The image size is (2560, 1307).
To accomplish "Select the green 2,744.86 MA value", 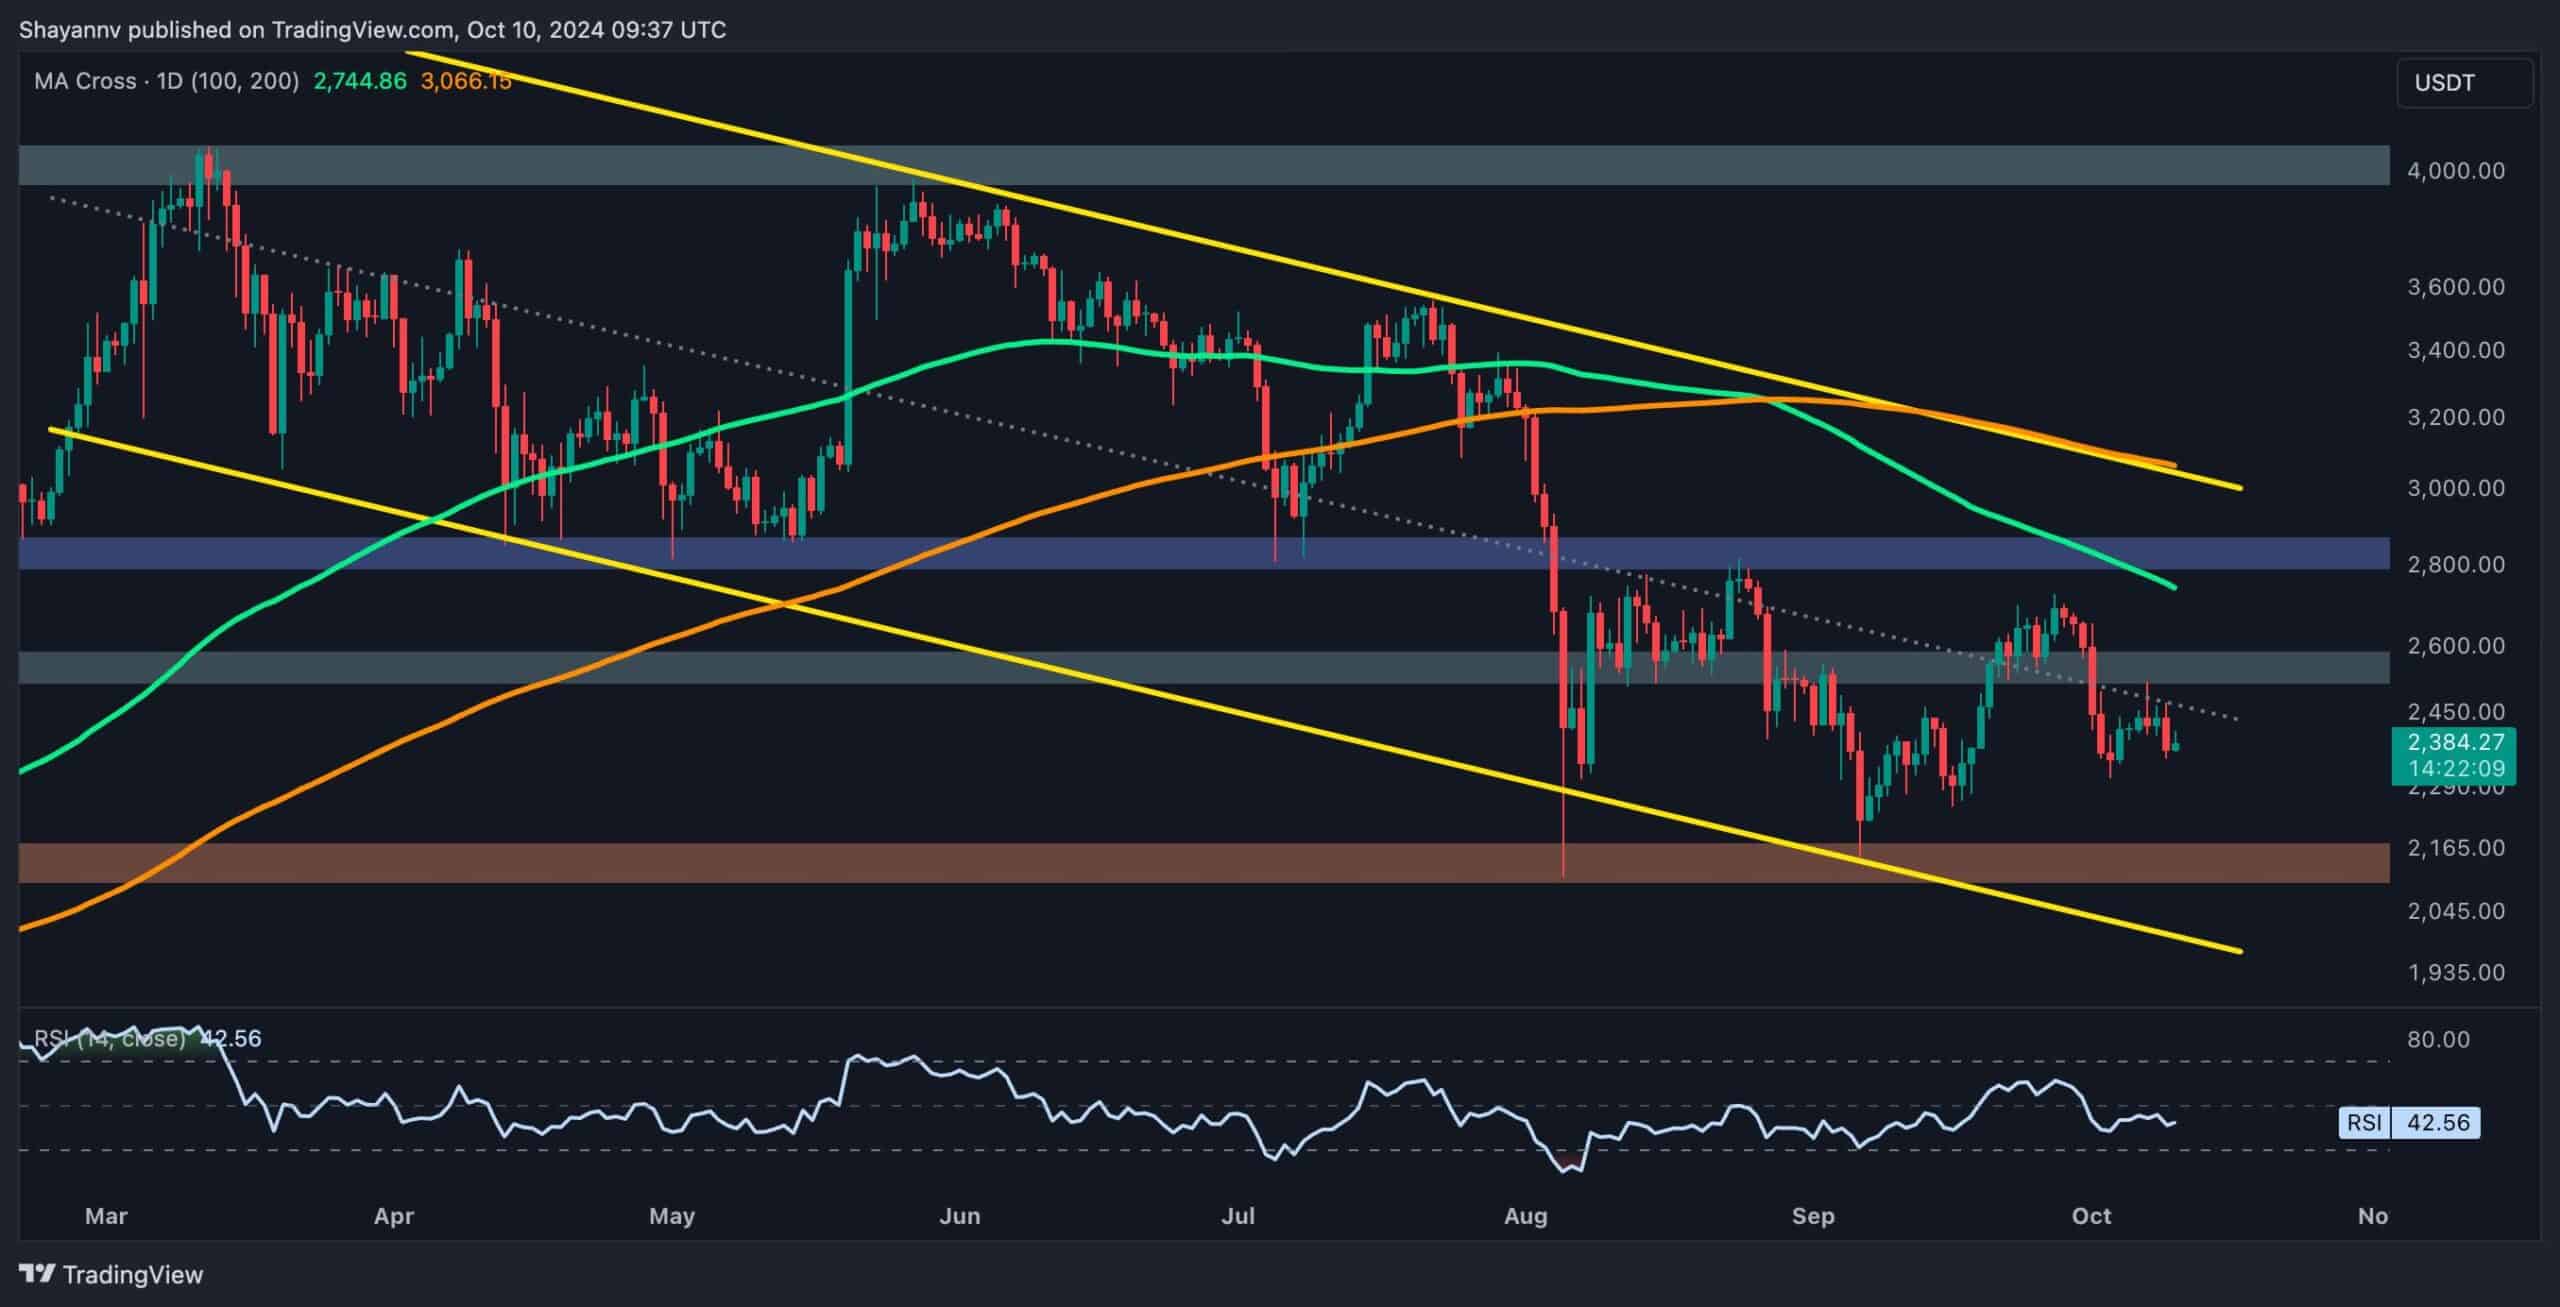I will [360, 81].
